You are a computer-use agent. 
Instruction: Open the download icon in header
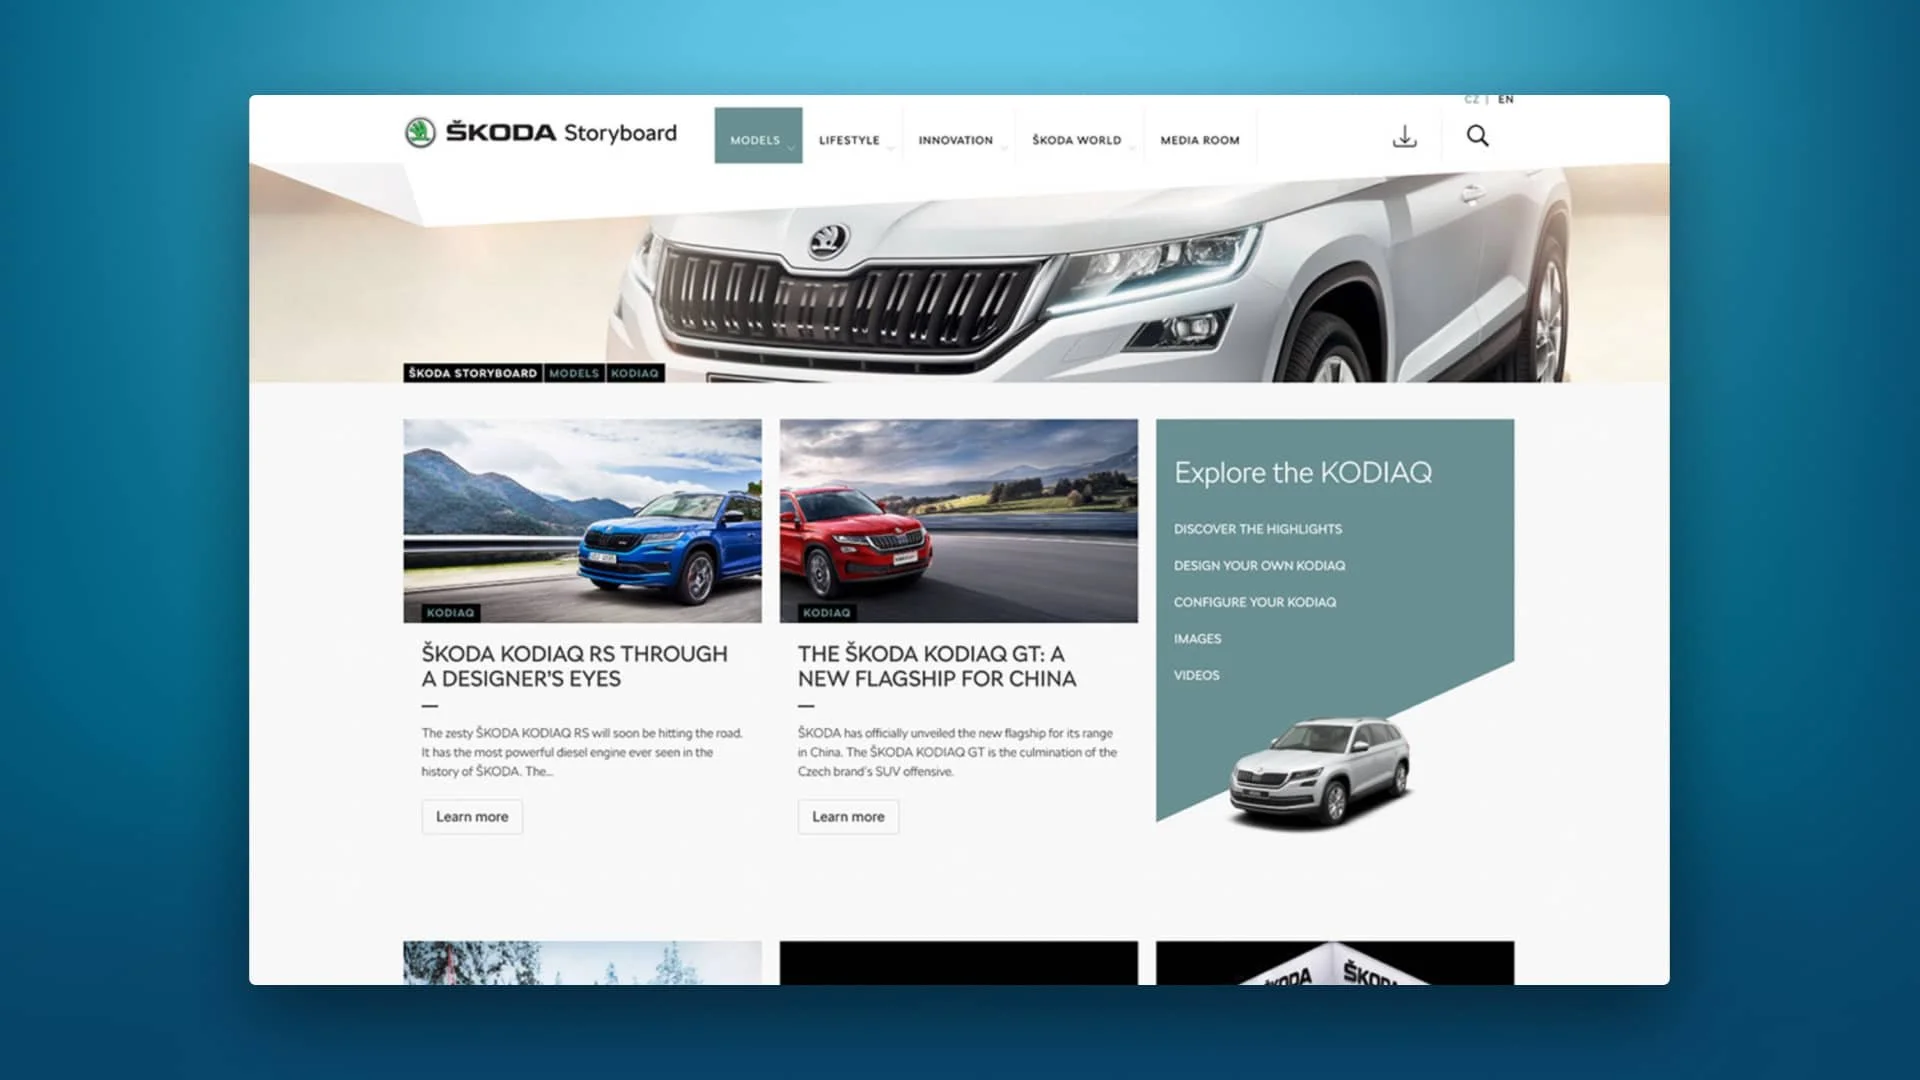[x=1405, y=136]
